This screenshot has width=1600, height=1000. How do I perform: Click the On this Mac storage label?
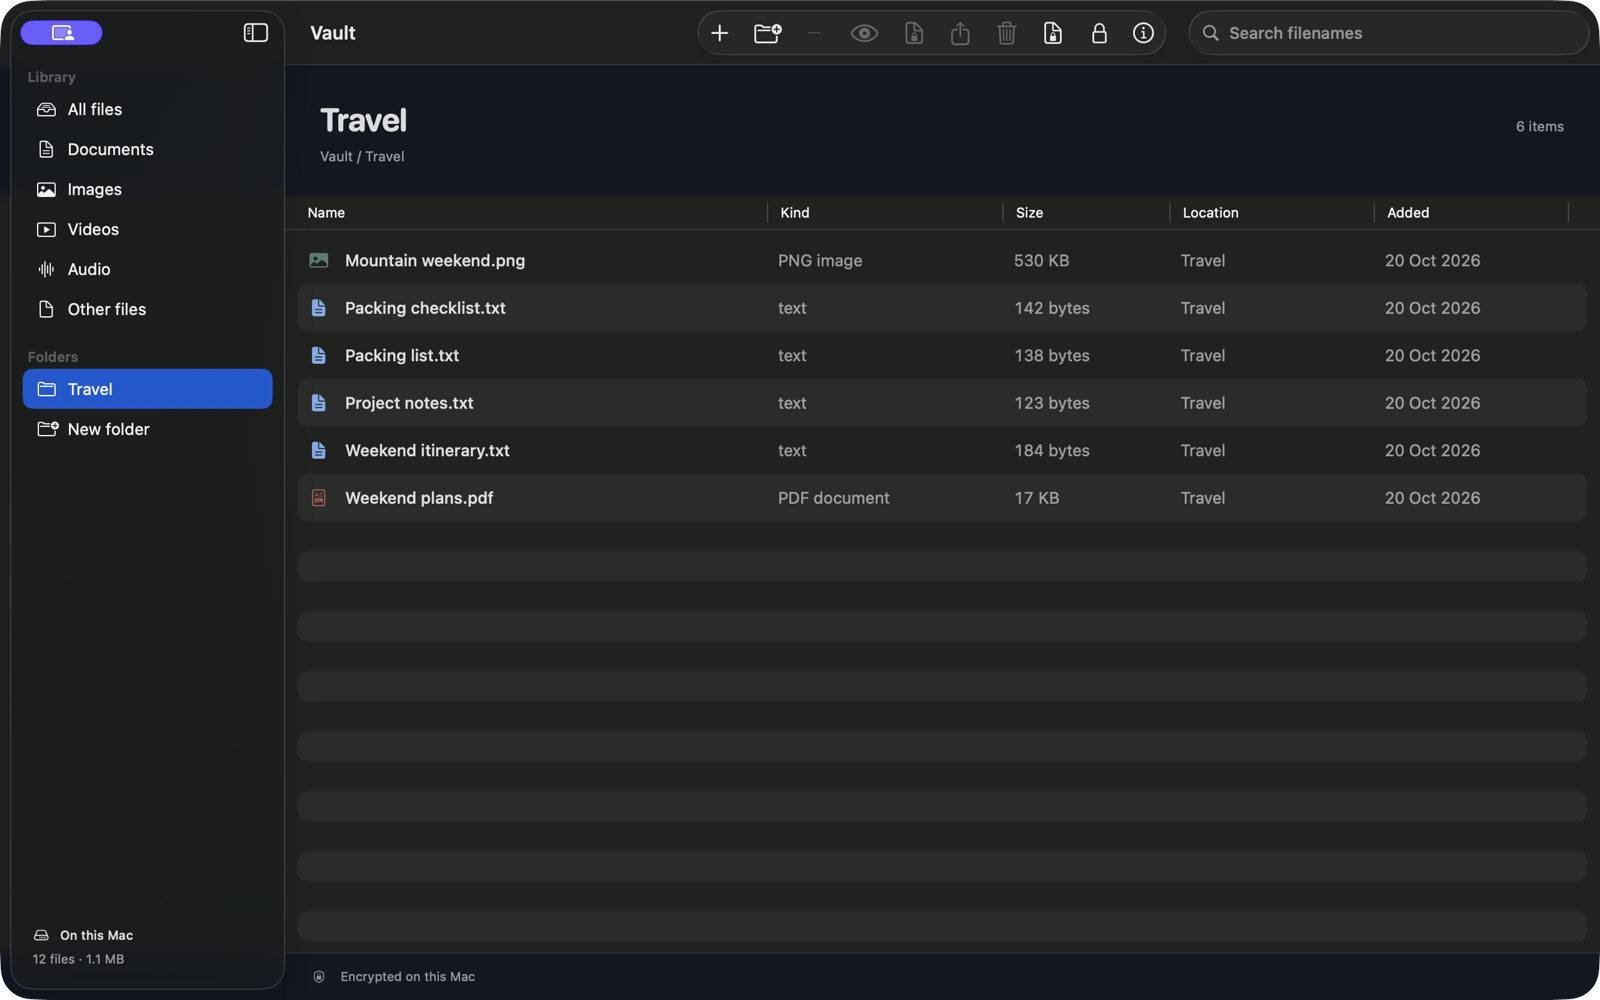click(96, 935)
